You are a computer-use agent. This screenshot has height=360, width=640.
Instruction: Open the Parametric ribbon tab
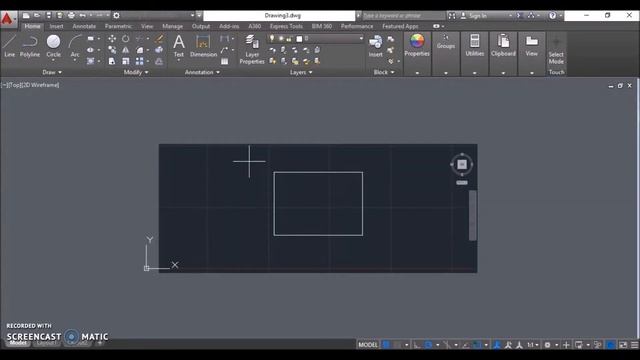[x=118, y=26]
